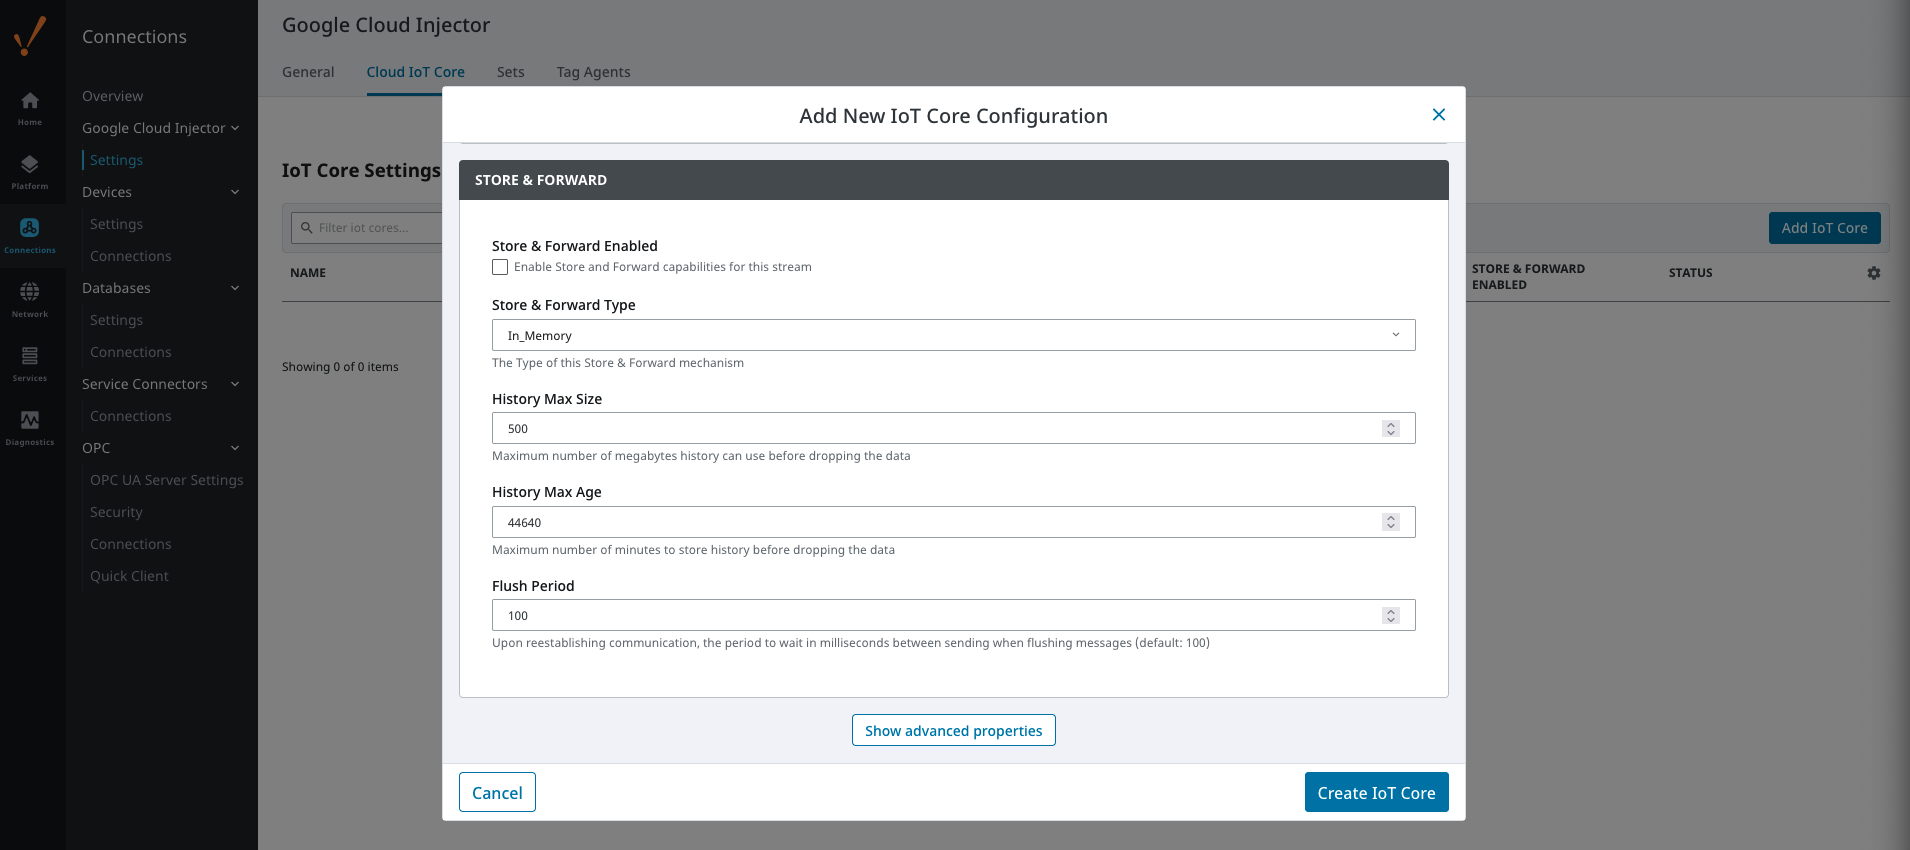Enable Store and Forward checkbox
This screenshot has height=850, width=1910.
(x=500, y=267)
